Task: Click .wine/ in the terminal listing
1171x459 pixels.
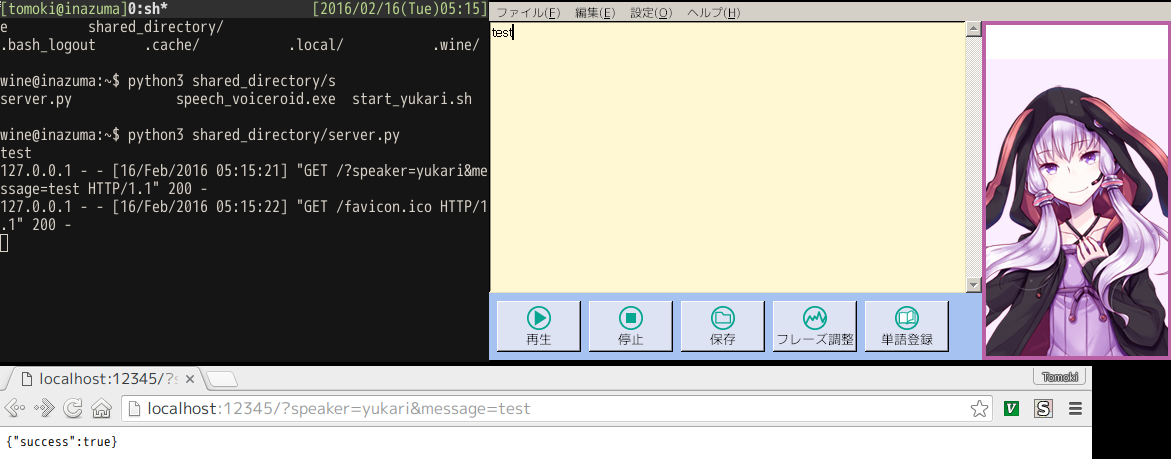Action: (456, 45)
